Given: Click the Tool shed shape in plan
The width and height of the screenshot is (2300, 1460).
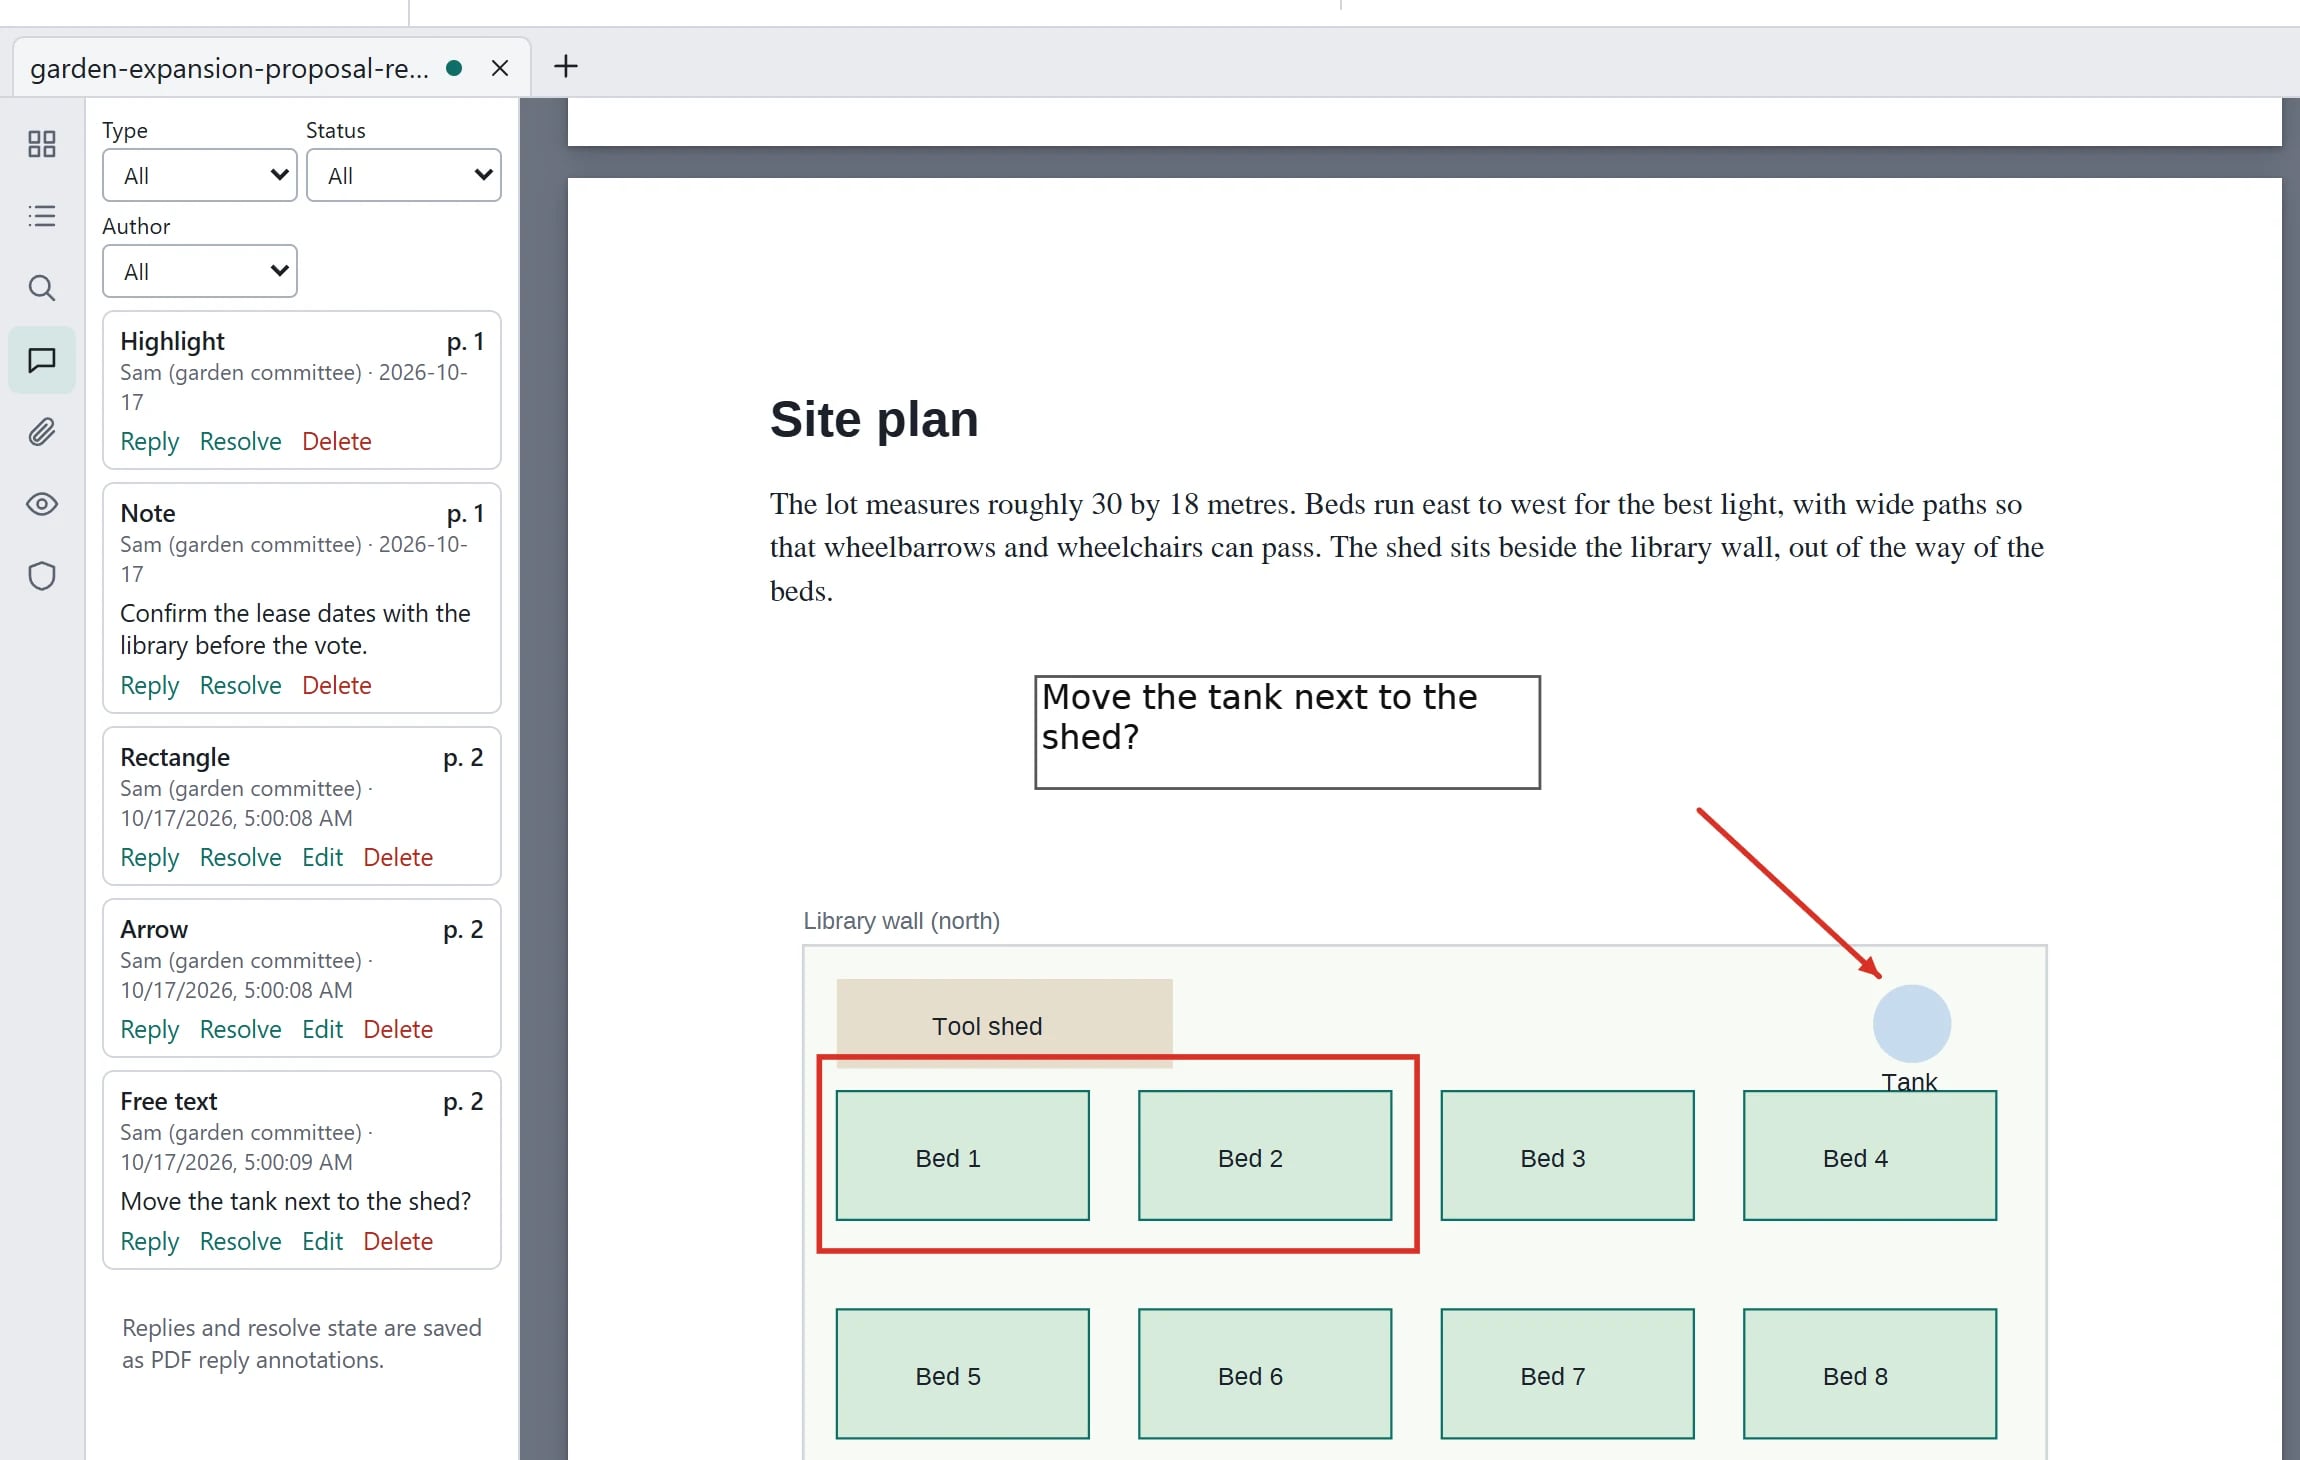Looking at the screenshot, I should tap(1004, 1024).
